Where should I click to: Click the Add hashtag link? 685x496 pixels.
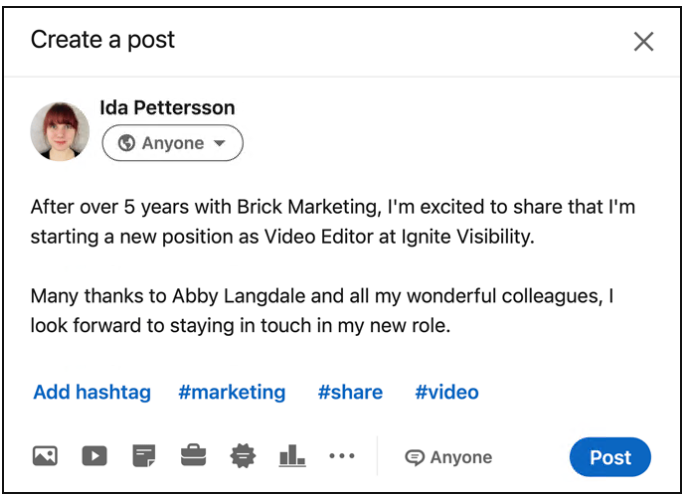[92, 392]
